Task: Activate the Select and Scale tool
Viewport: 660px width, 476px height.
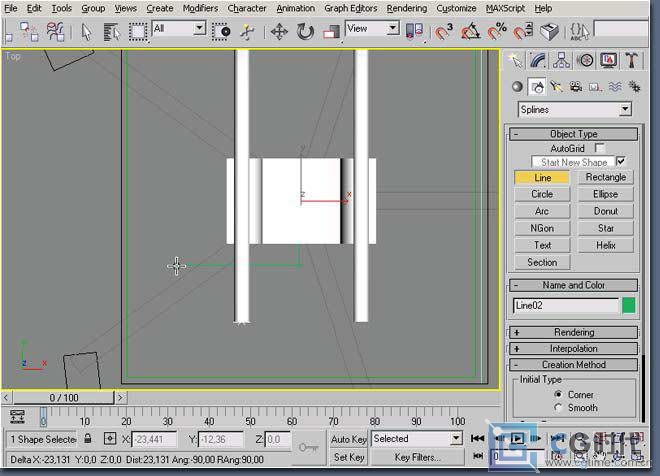Action: click(x=331, y=32)
